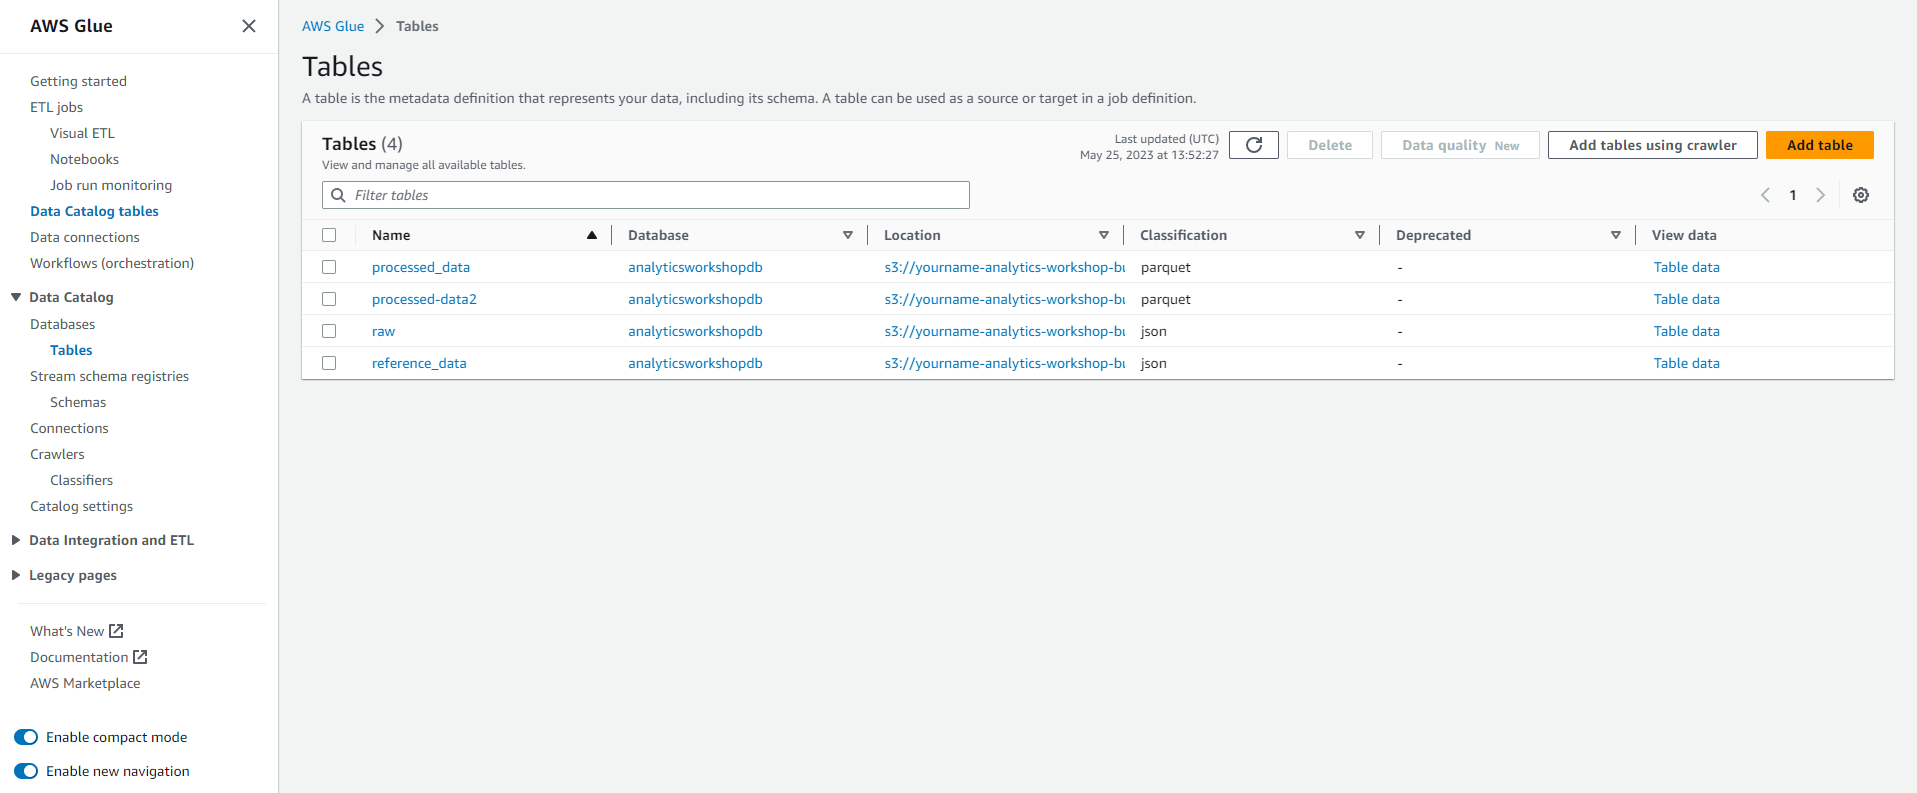View Table data for processed-data2

pos(1686,299)
